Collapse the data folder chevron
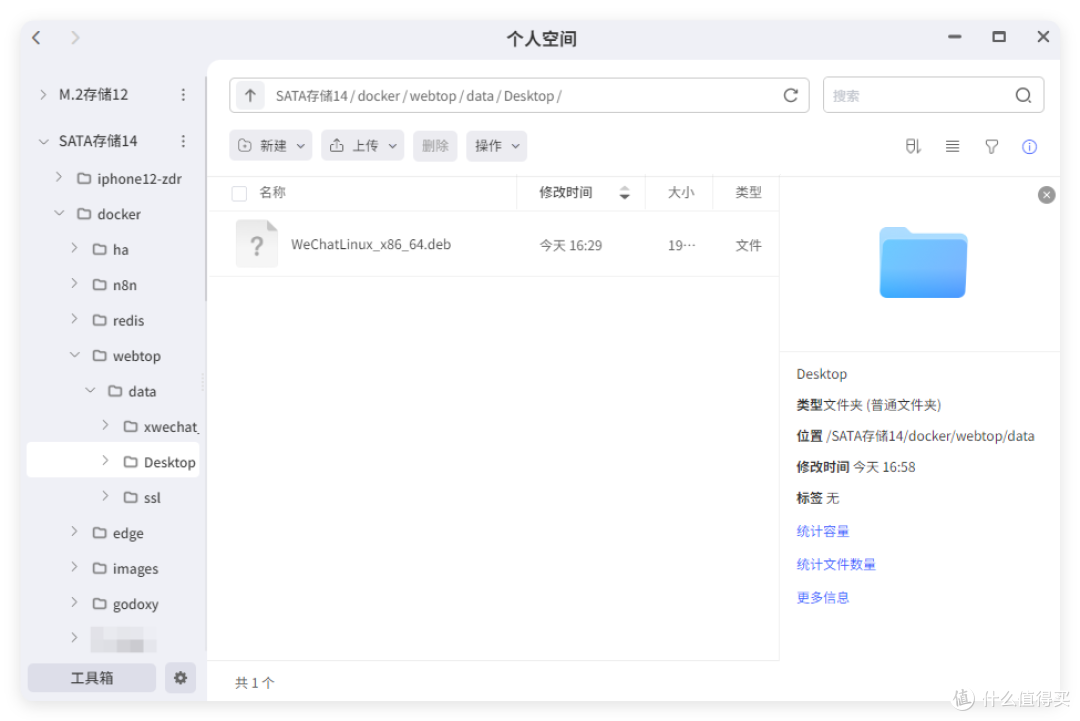Screen dimensions: 1080x721 pyautogui.click(x=90, y=390)
